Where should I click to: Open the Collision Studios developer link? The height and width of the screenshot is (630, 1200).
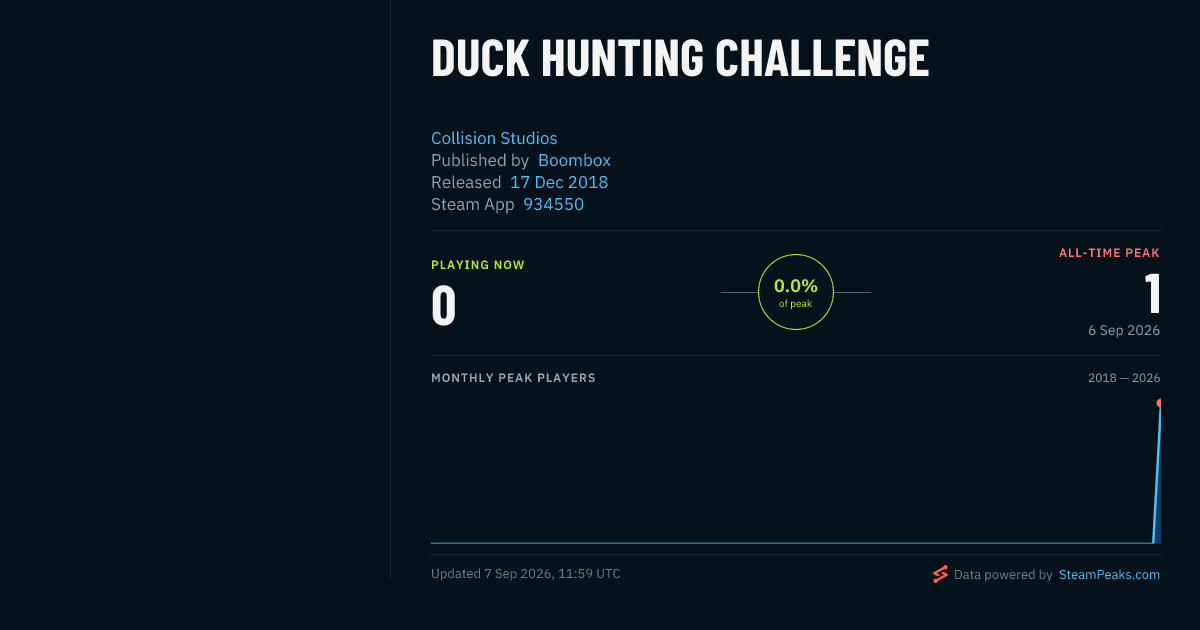(494, 138)
